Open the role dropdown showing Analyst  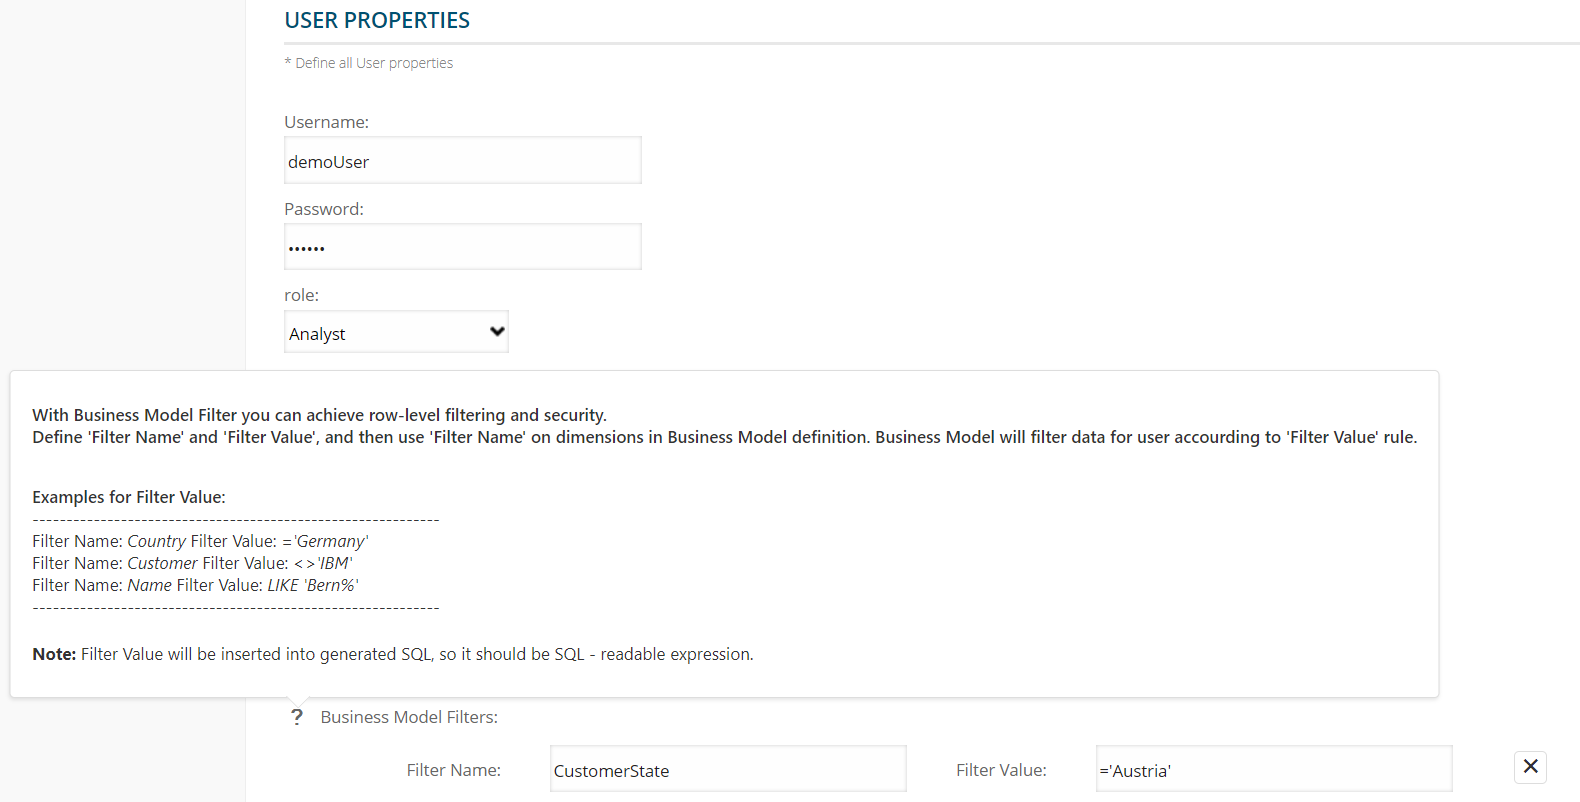click(x=396, y=332)
